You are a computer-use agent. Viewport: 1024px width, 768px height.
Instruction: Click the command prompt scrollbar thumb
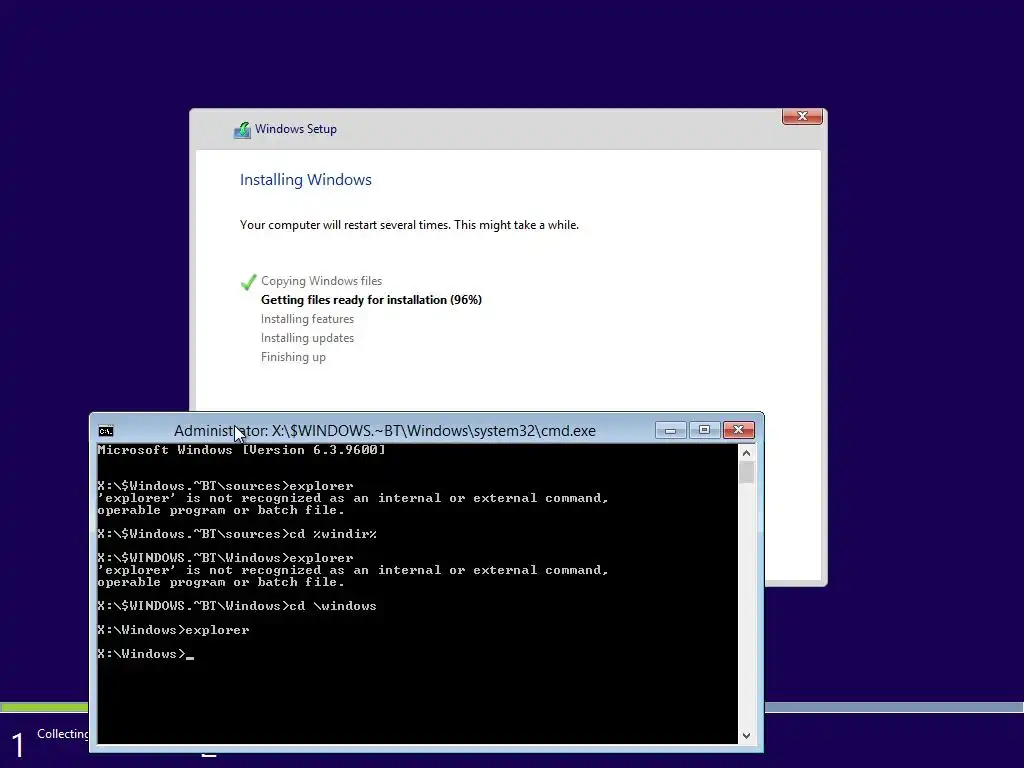746,472
